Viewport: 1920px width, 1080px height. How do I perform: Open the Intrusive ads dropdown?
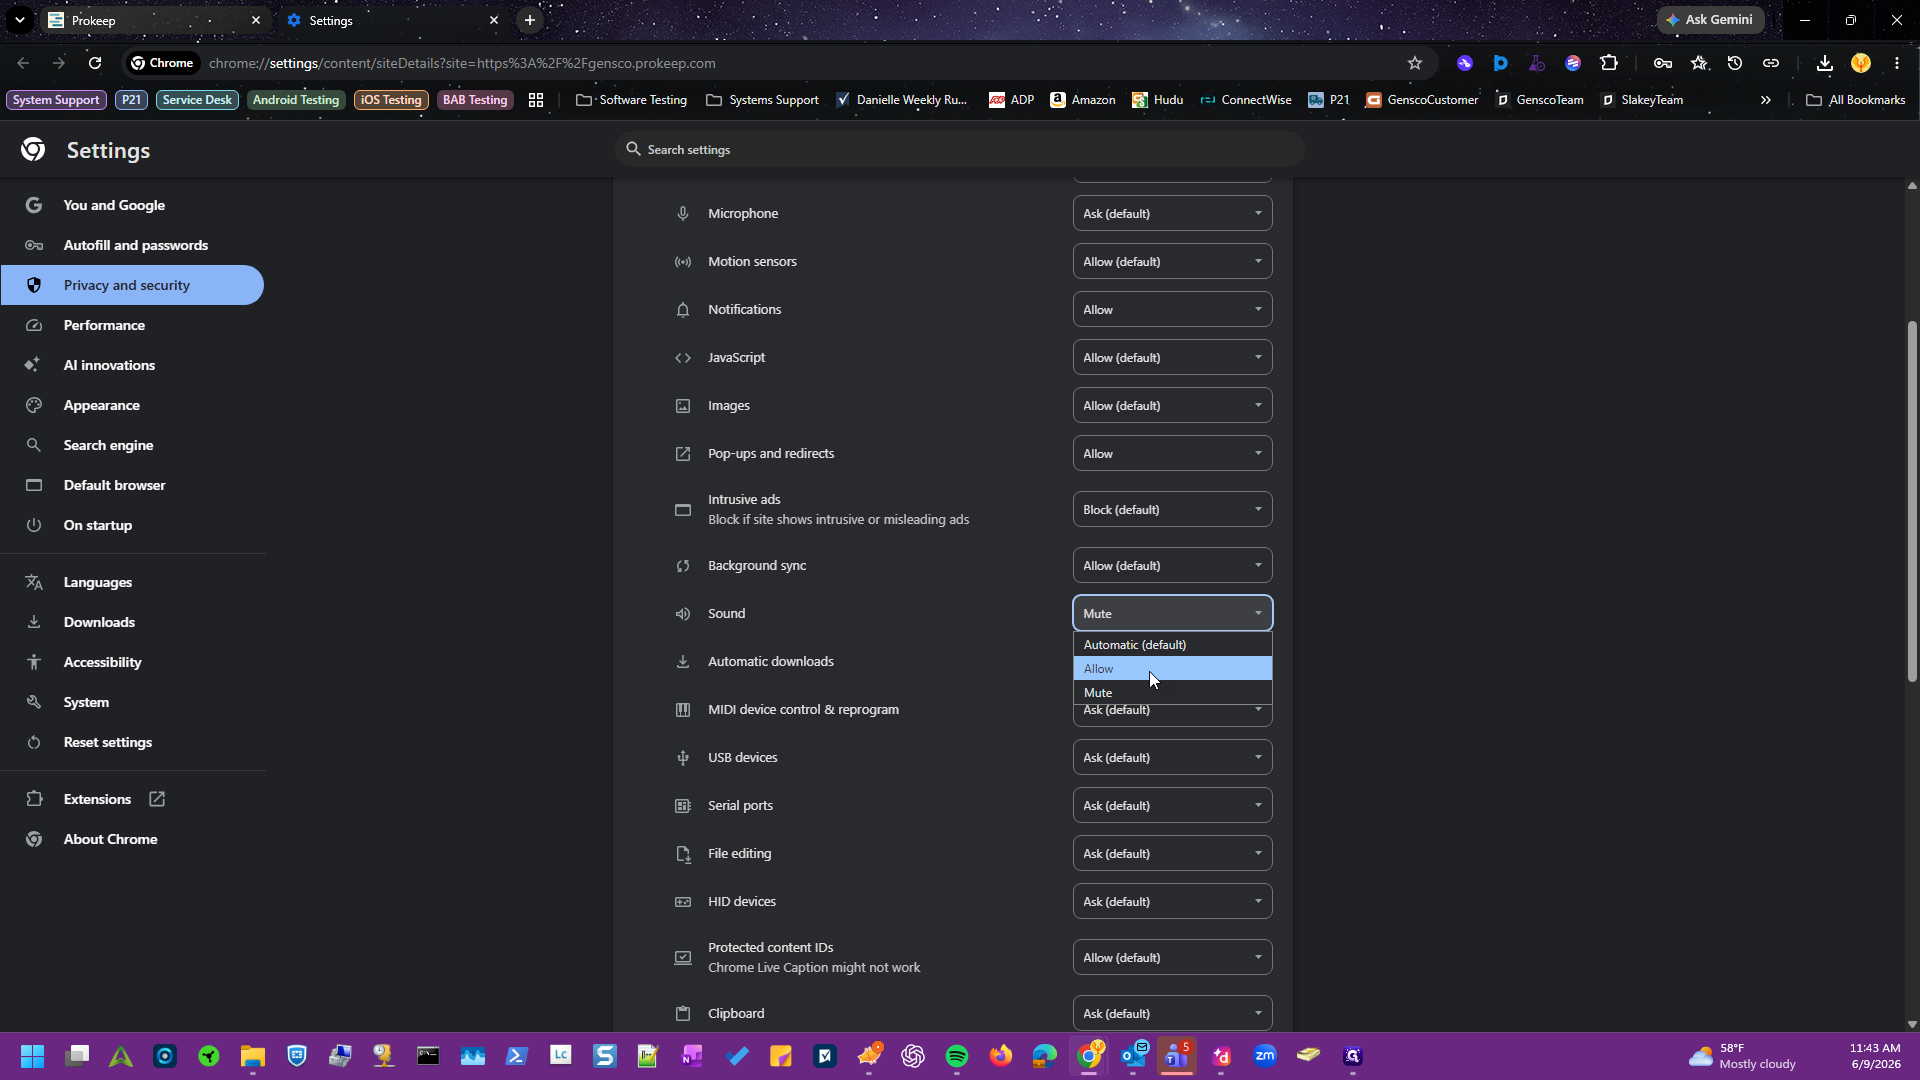[x=1173, y=510]
